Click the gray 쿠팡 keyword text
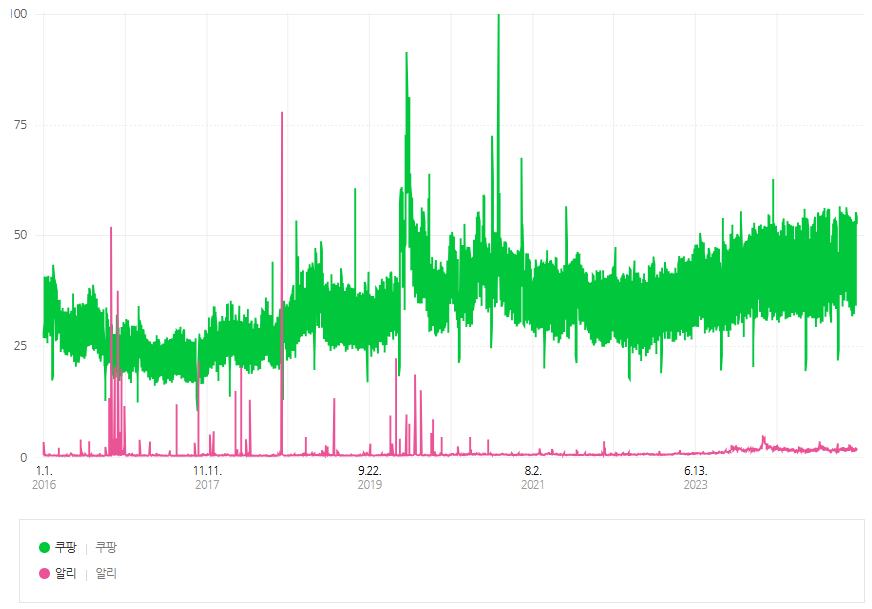 click(106, 548)
